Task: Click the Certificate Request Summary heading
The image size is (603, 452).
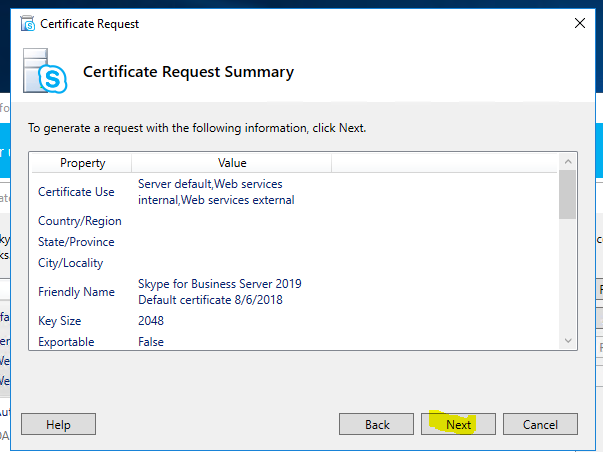Action: pyautogui.click(x=188, y=72)
